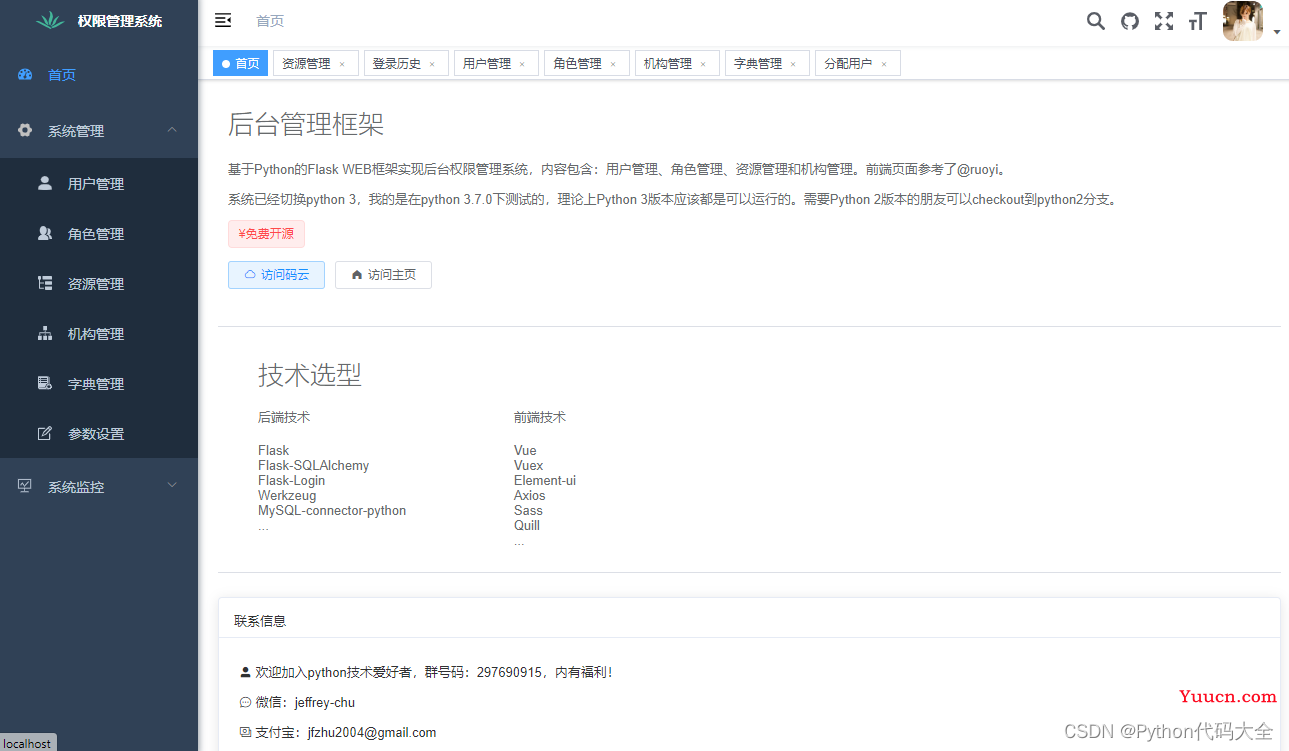Click the 群号码 297690915 line
The height and width of the screenshot is (751, 1289).
pos(427,673)
